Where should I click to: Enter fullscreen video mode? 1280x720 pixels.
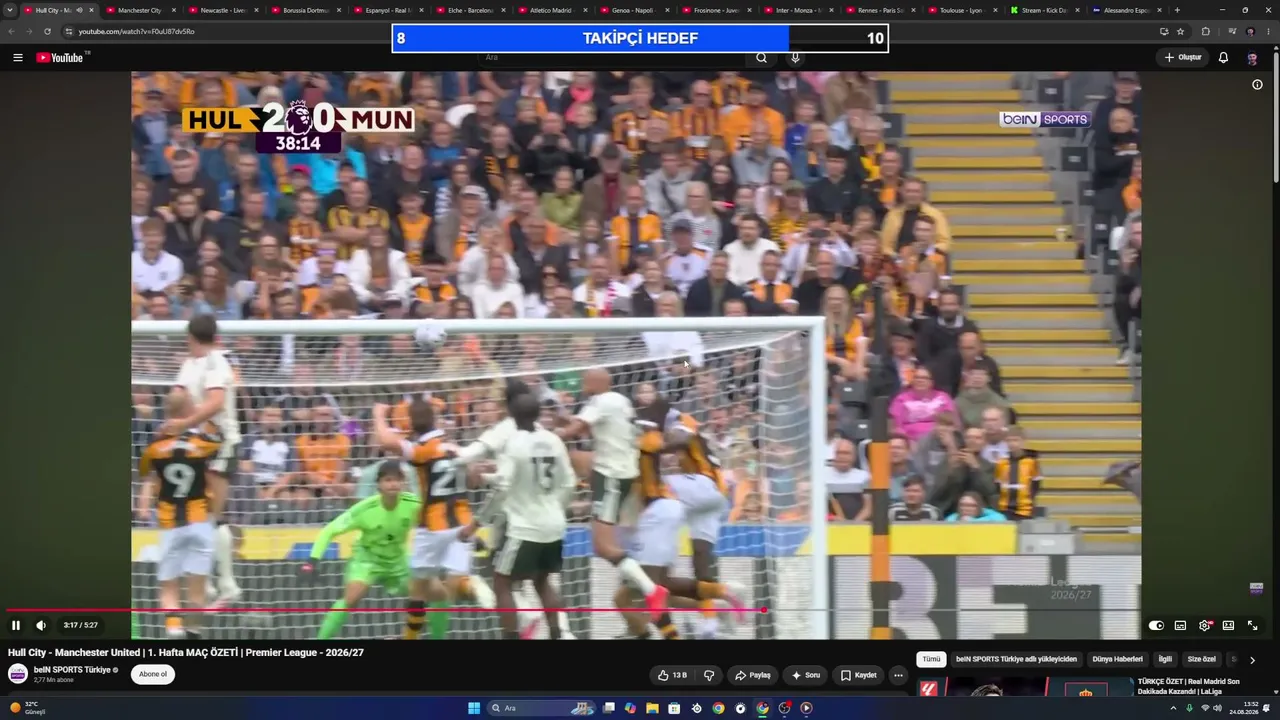click(1252, 626)
